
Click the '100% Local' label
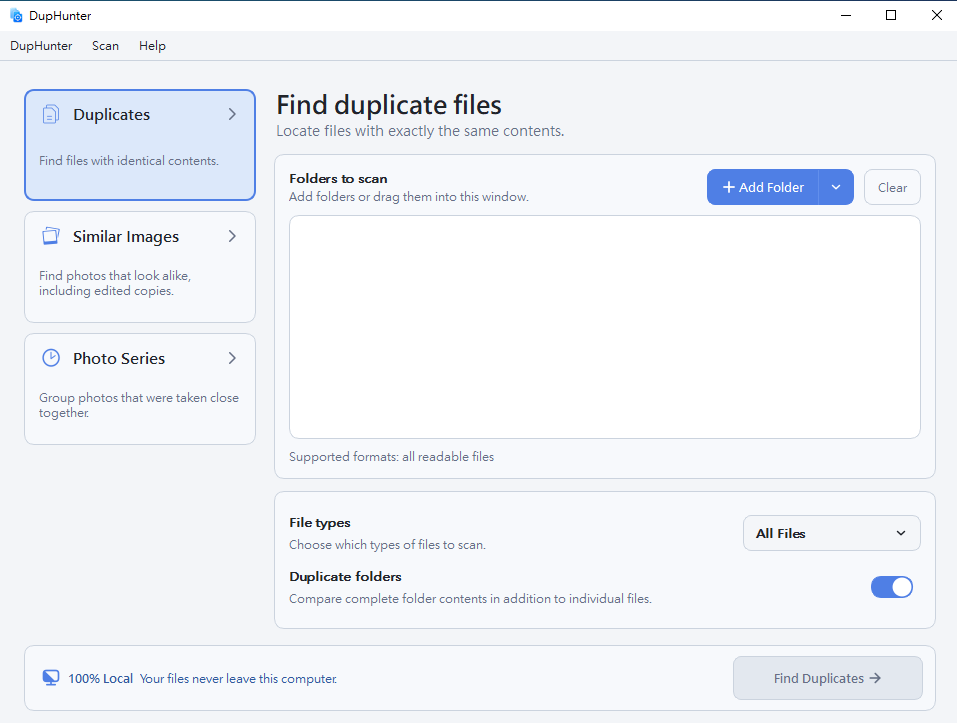pos(101,678)
